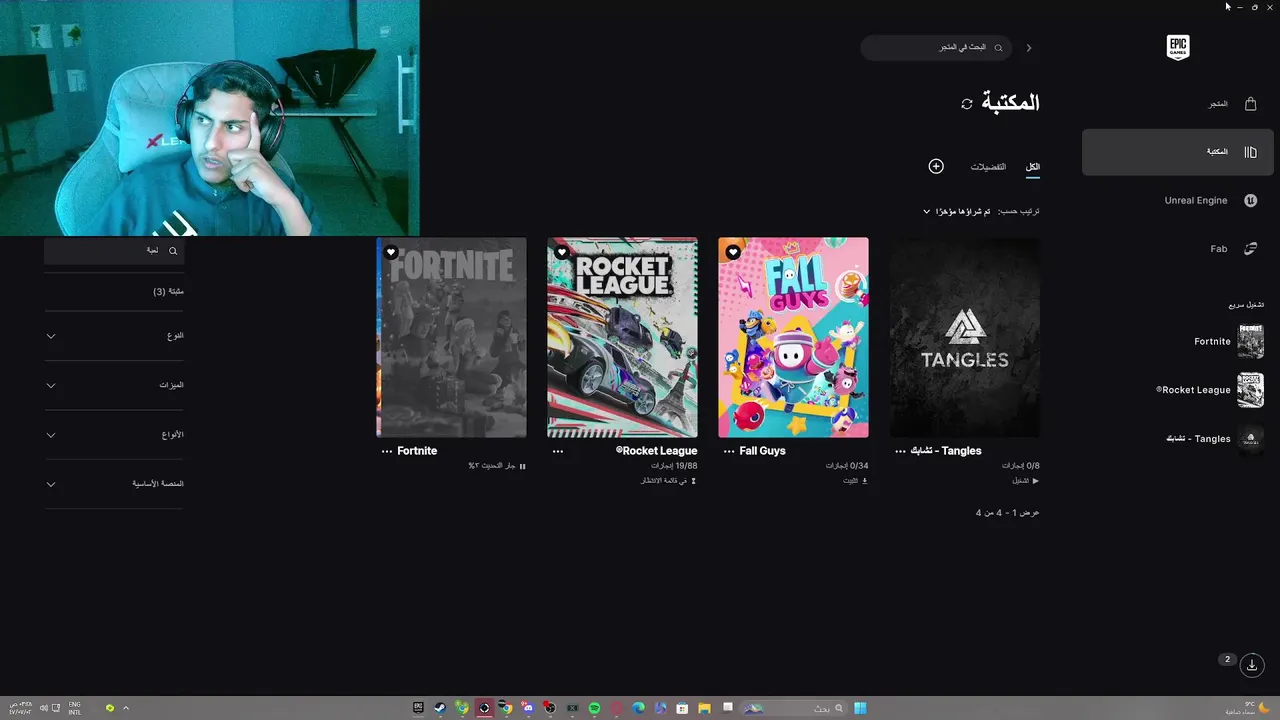The height and width of the screenshot is (720, 1280).
Task: Click the store search field
Action: pyautogui.click(x=936, y=48)
